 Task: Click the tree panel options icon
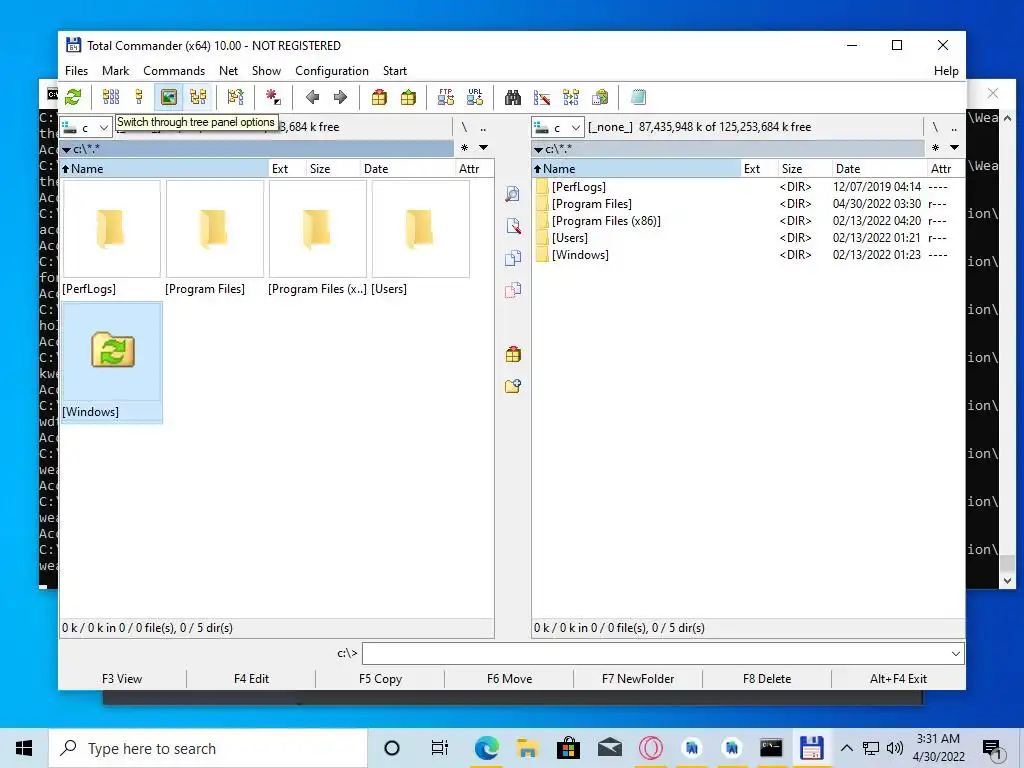tap(198, 97)
